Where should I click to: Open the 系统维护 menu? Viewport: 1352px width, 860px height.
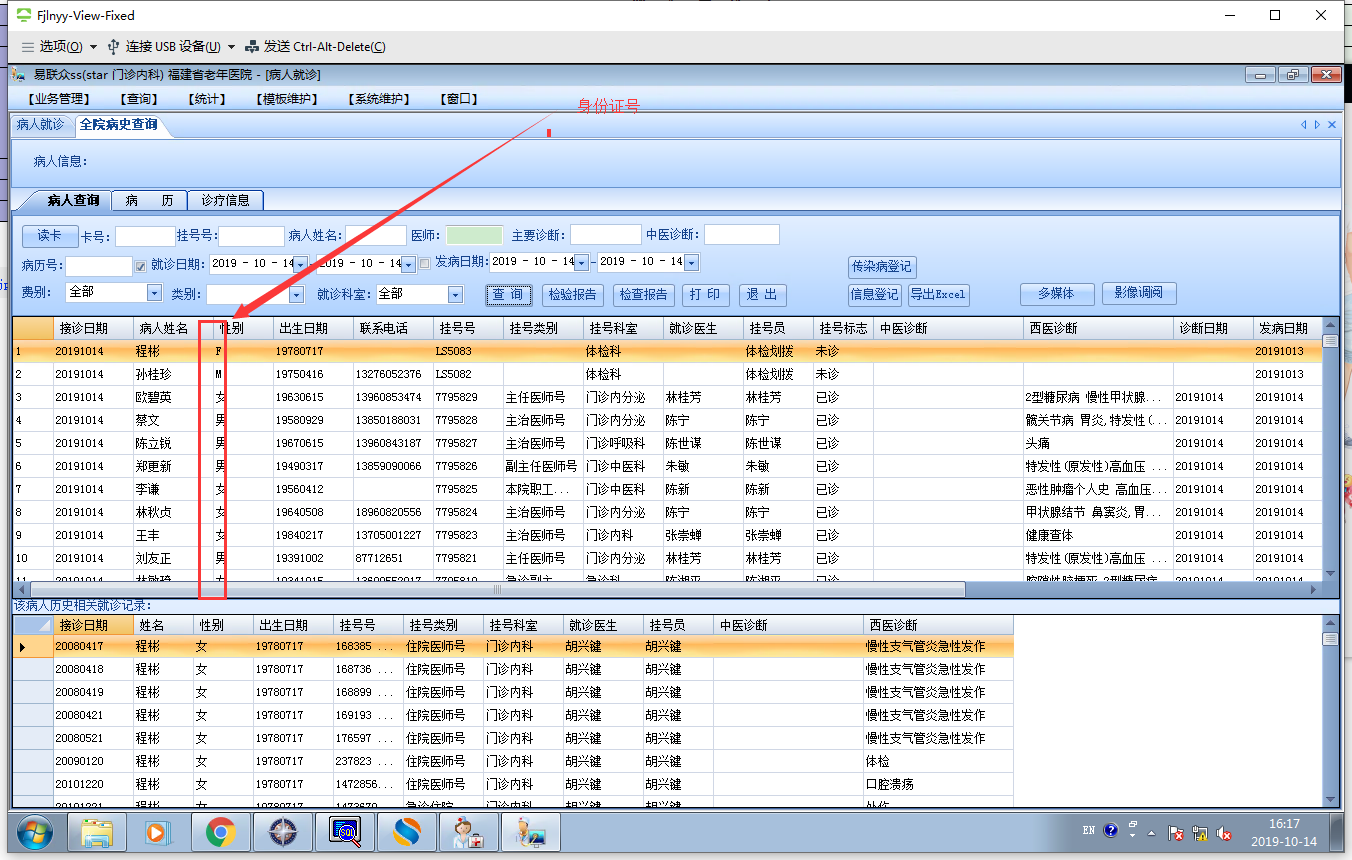coord(379,99)
